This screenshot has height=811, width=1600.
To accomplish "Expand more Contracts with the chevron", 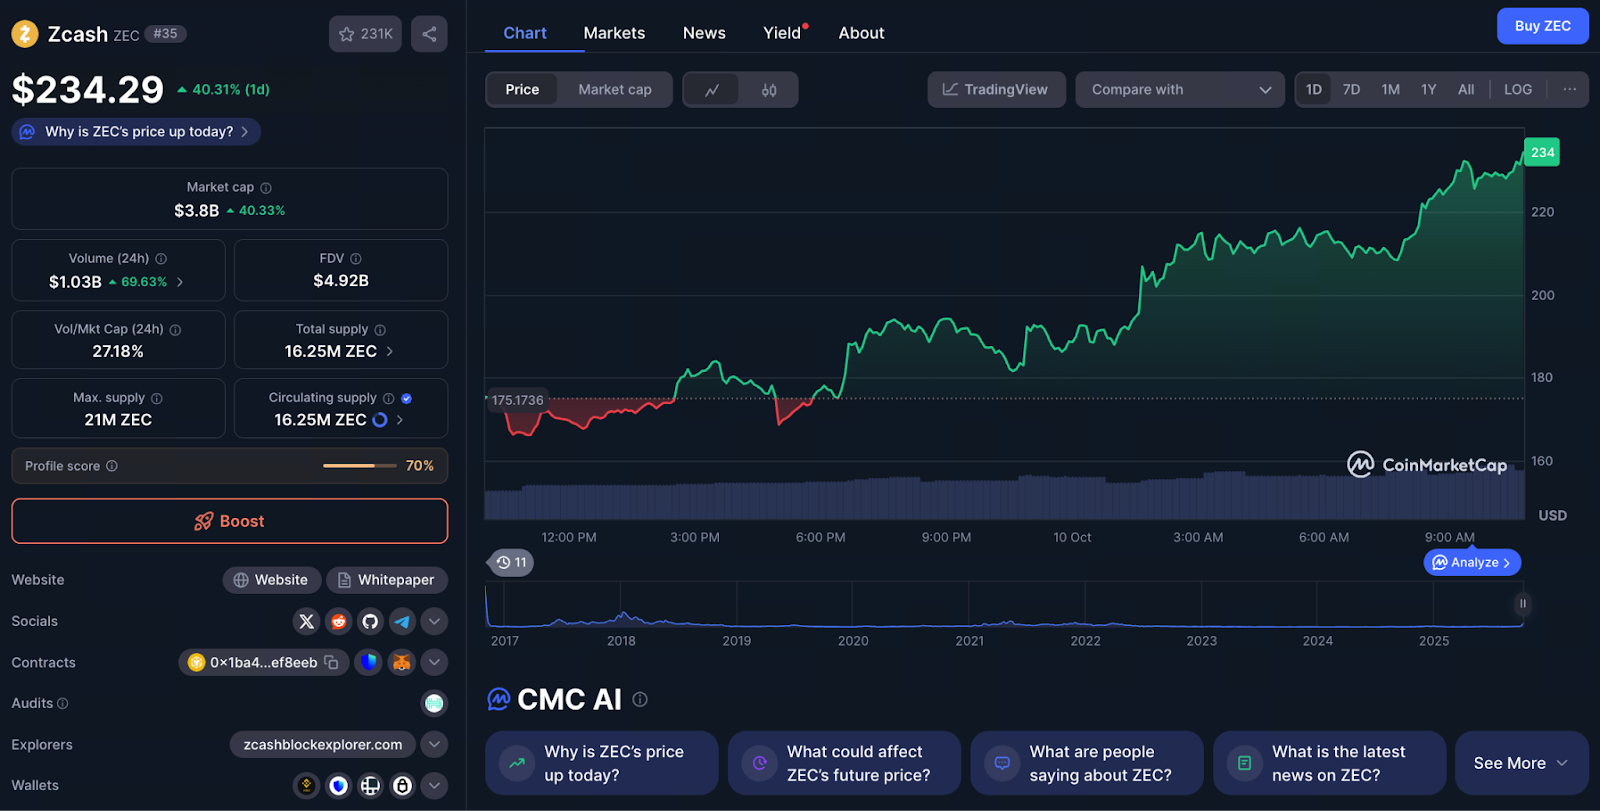I will click(x=434, y=662).
